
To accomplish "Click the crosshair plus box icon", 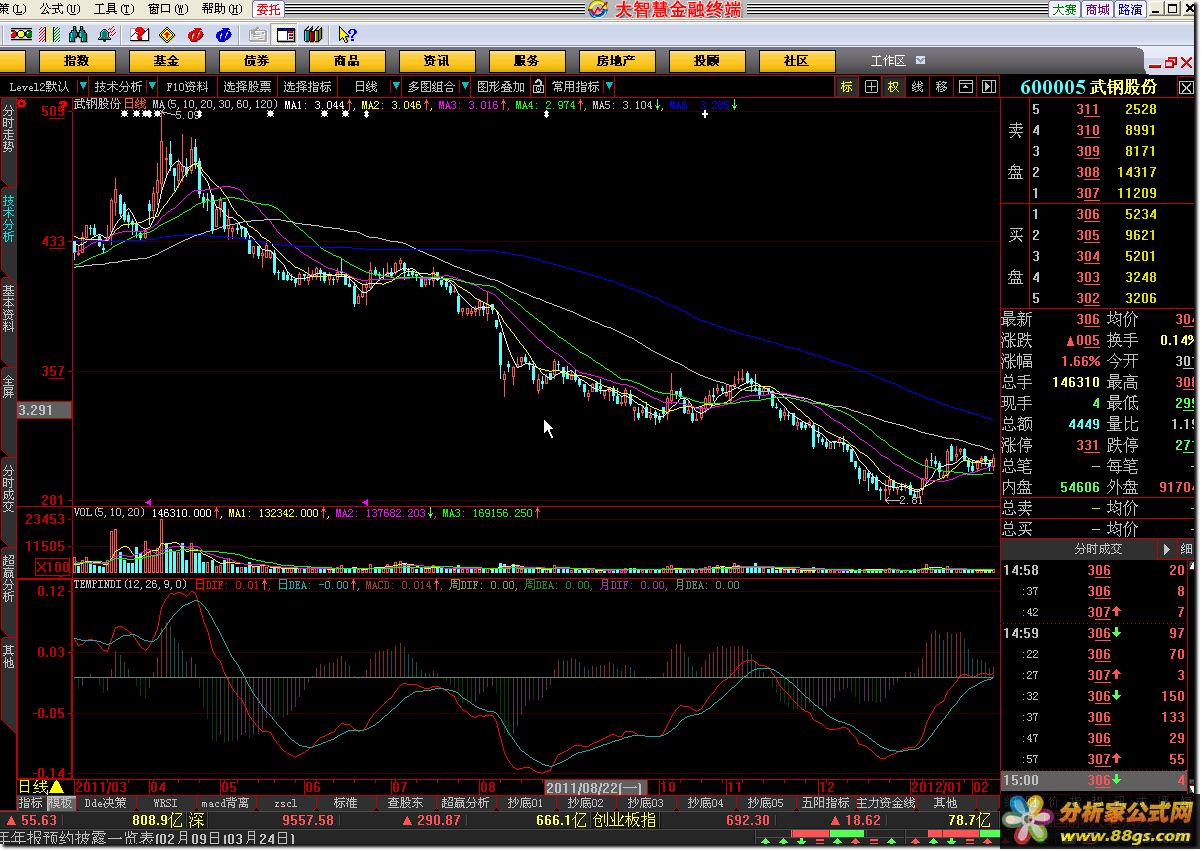I will click(871, 87).
